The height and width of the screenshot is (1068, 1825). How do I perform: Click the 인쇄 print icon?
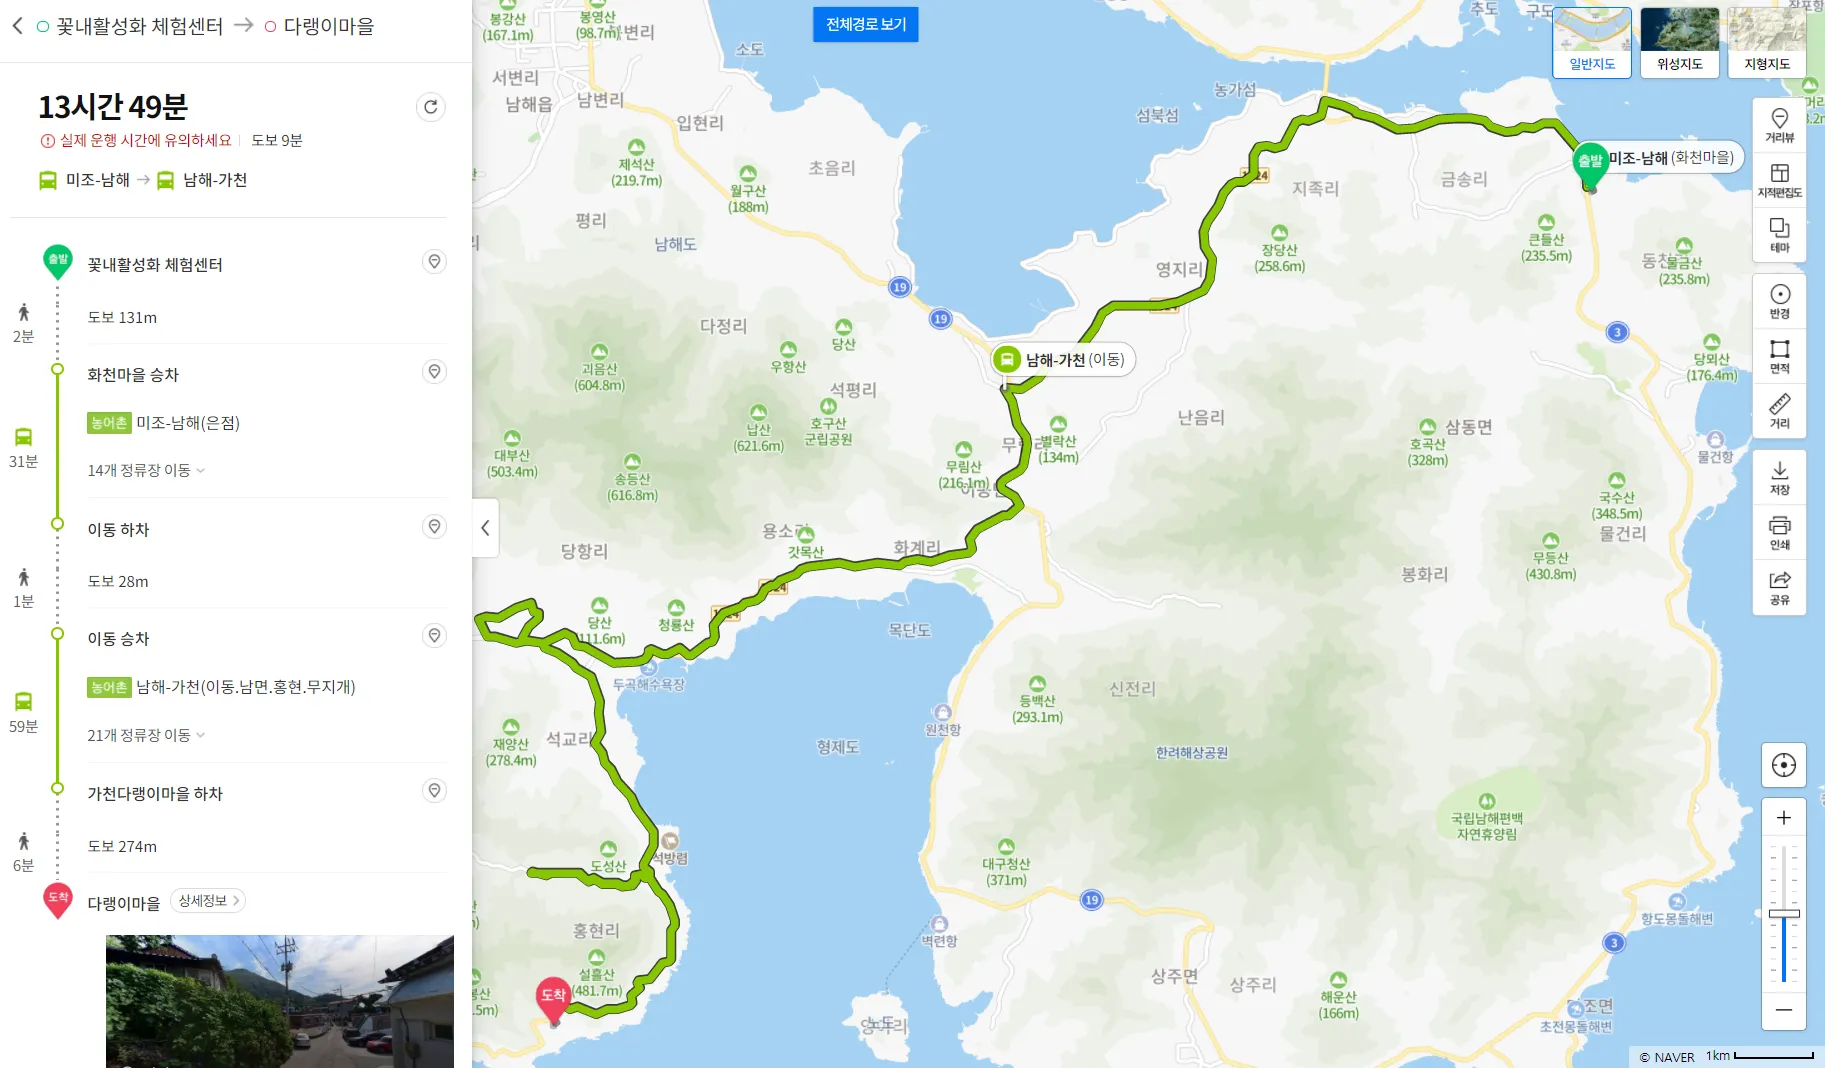[1779, 532]
